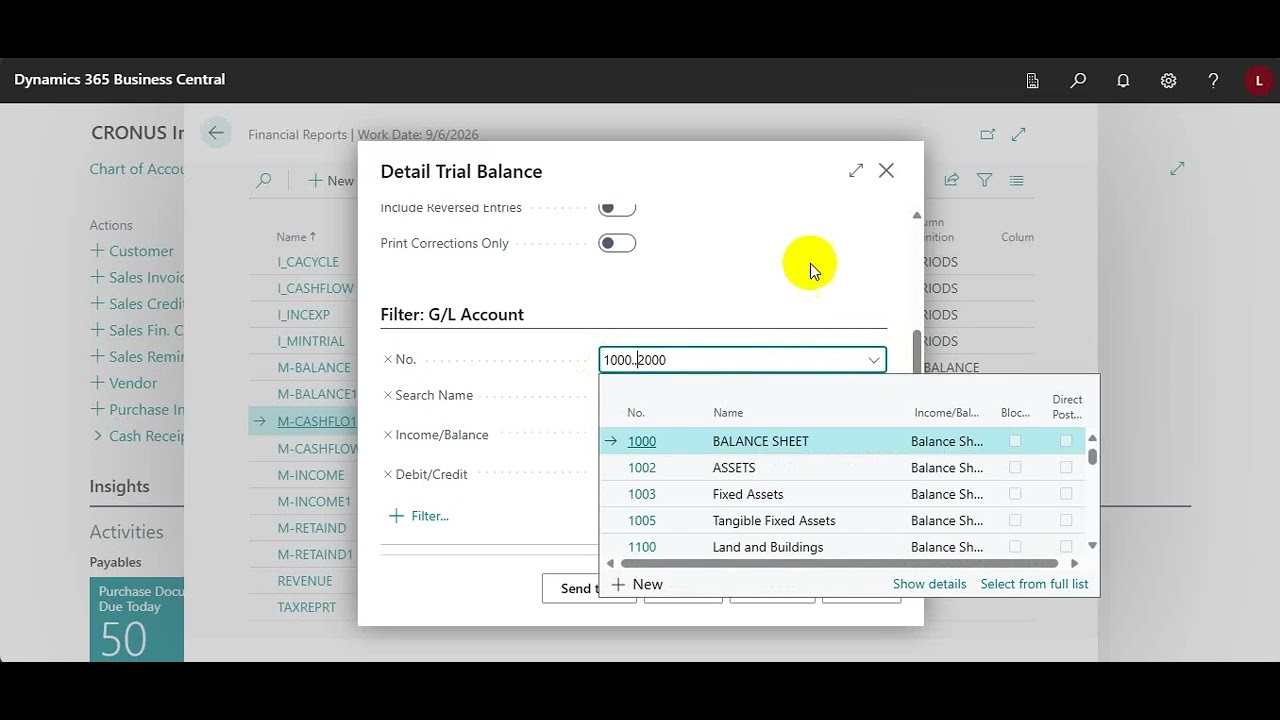Sort by the Name column header
The width and height of the screenshot is (1280, 720).
(296, 237)
